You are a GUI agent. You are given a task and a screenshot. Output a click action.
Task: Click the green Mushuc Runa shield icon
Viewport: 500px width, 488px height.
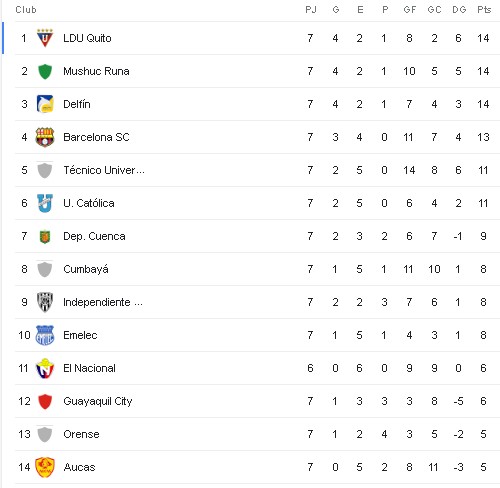[45, 71]
